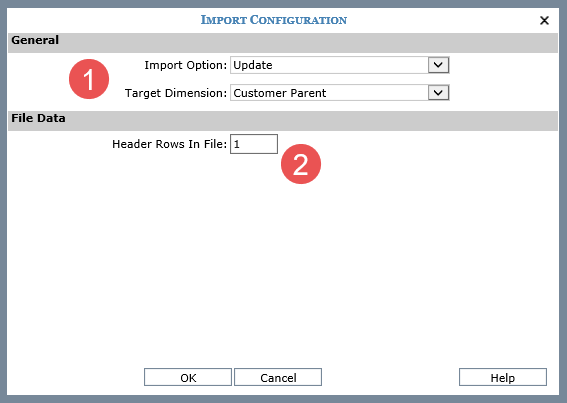The width and height of the screenshot is (567, 403).
Task: Click the Import Configuration title text
Action: pyautogui.click(x=274, y=20)
